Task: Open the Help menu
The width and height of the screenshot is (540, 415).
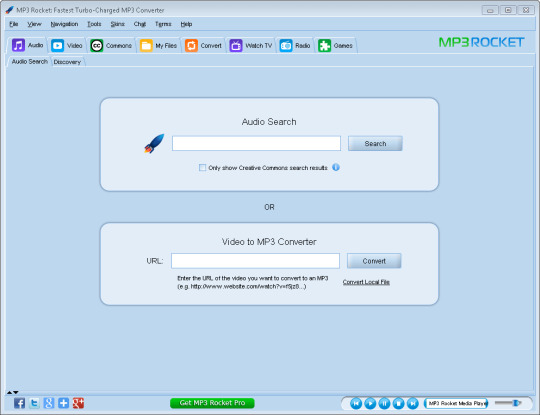Action: click(186, 24)
